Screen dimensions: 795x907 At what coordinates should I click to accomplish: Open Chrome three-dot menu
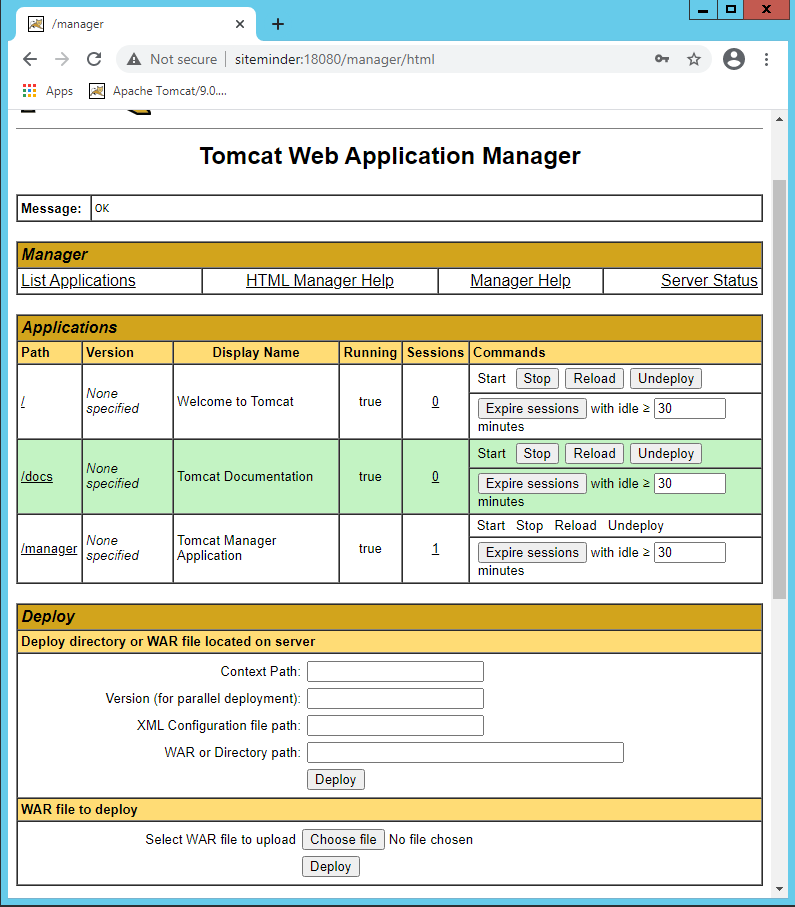(x=767, y=59)
